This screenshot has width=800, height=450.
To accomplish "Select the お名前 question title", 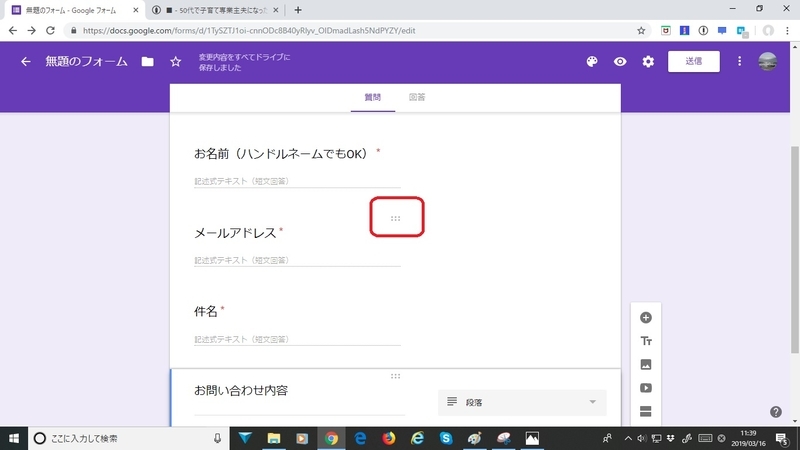I will (281, 154).
